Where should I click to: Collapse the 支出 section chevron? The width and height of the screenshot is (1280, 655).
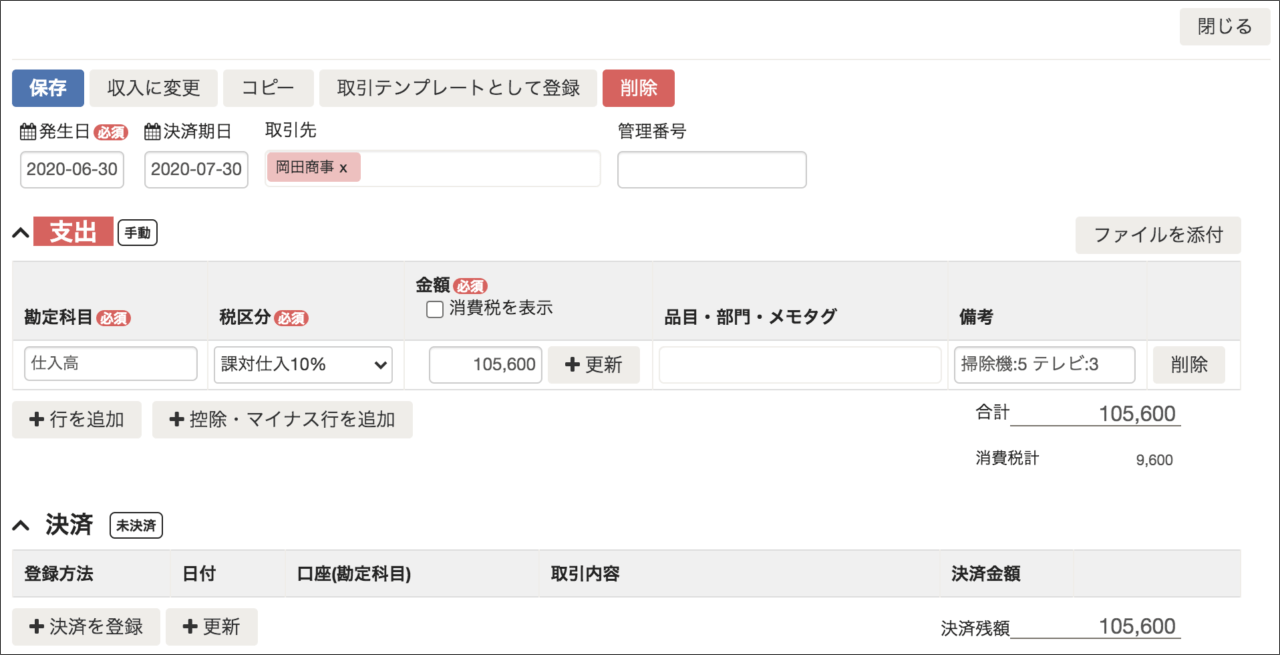(20, 233)
